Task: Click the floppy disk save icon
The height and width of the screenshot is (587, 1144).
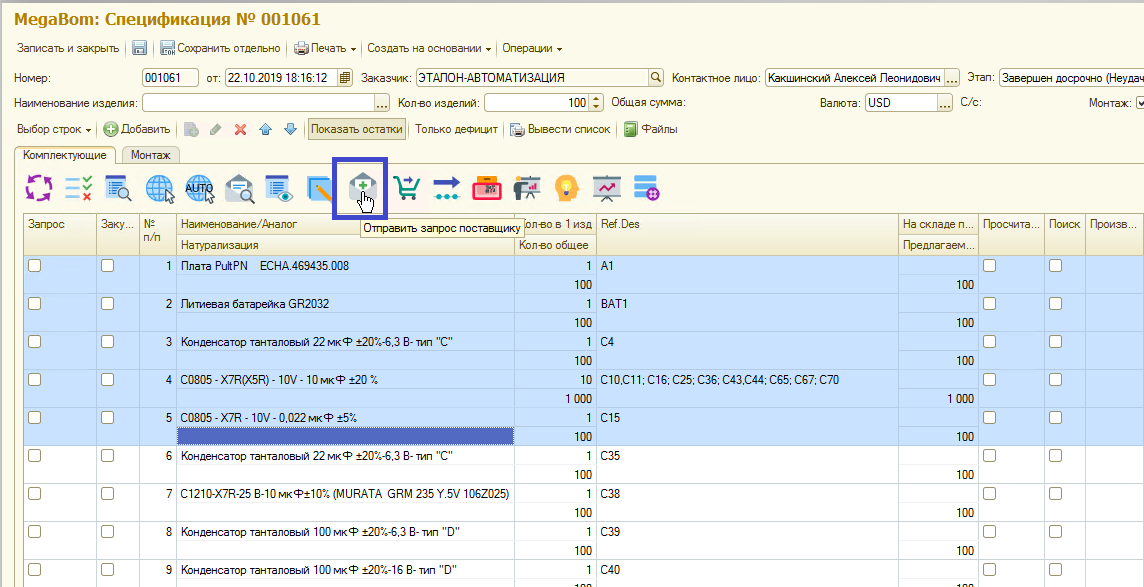Action: (x=140, y=48)
